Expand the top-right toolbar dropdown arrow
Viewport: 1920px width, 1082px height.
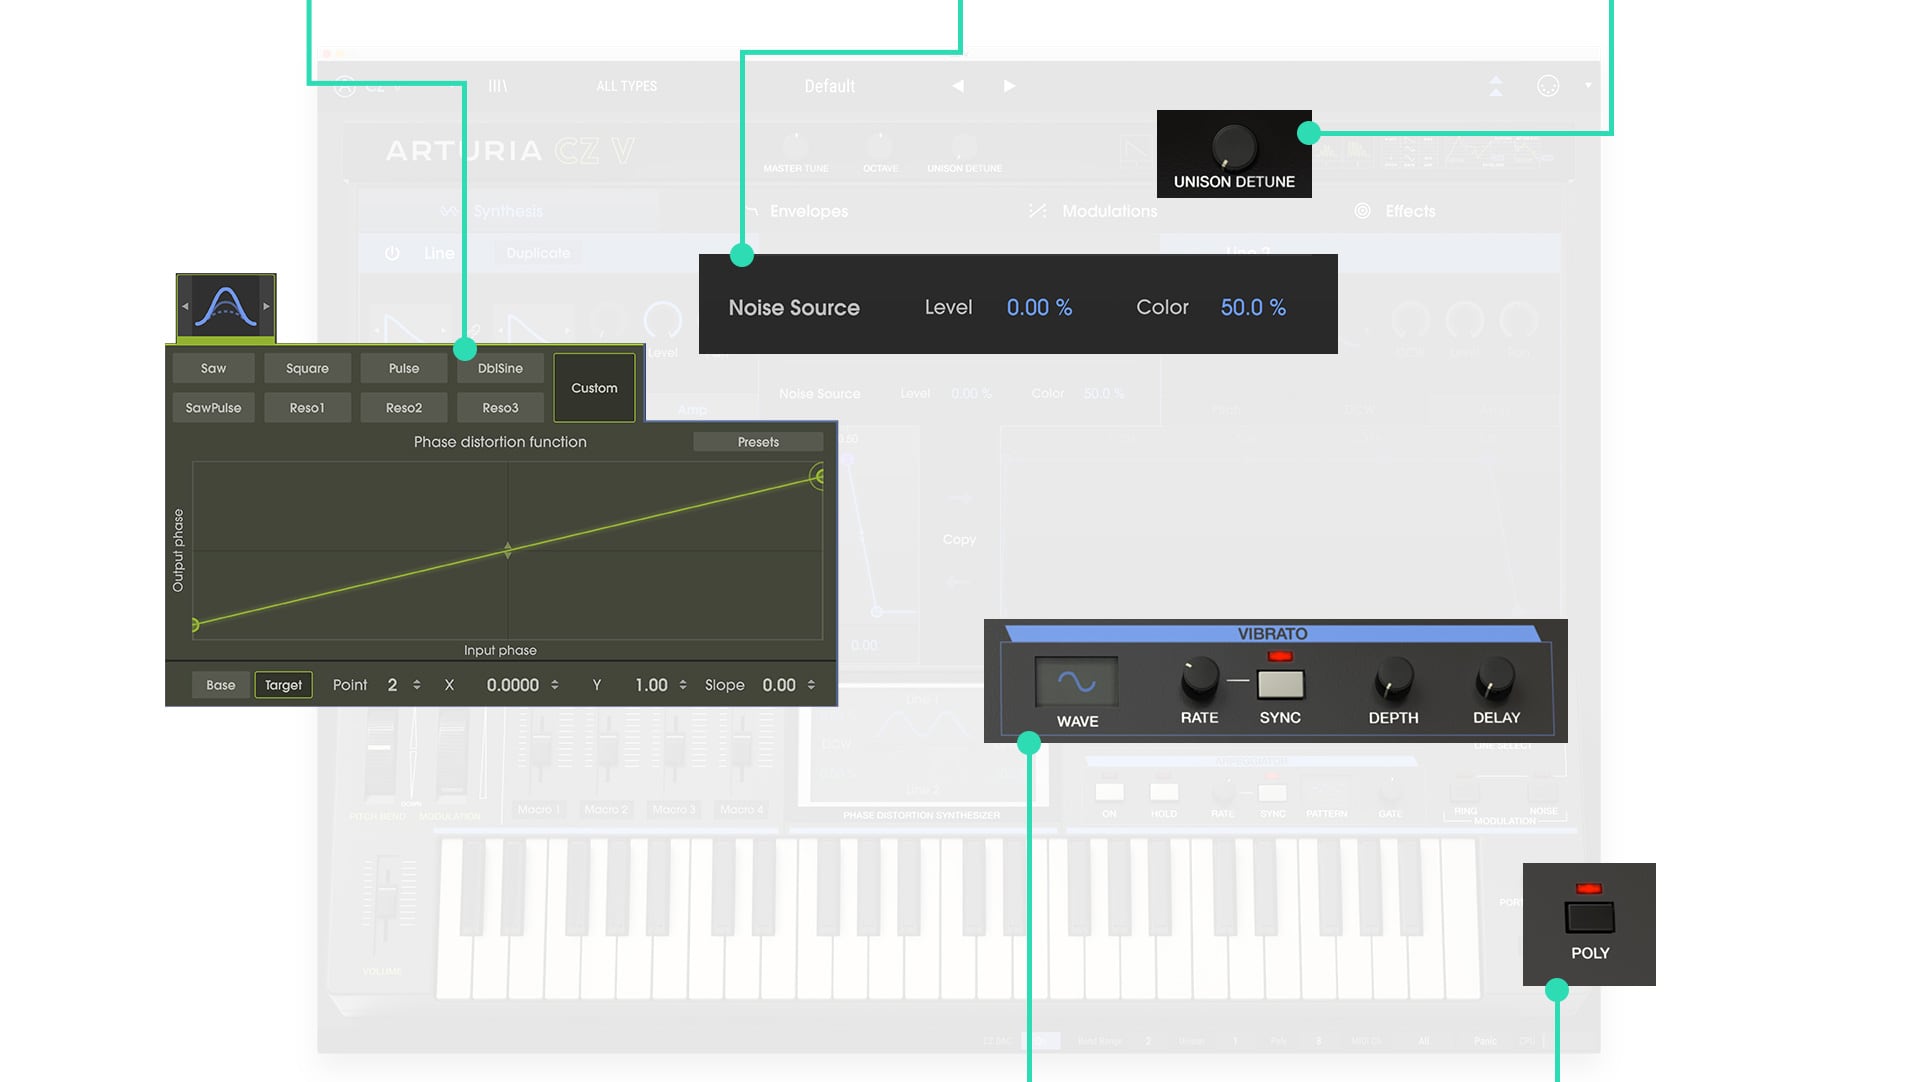(x=1587, y=86)
